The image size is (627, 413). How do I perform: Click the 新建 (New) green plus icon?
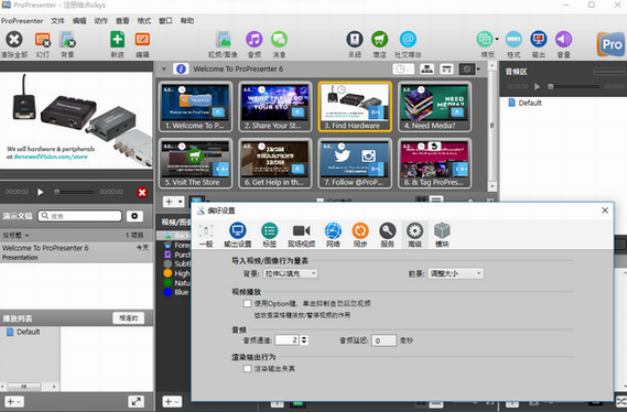click(x=117, y=41)
